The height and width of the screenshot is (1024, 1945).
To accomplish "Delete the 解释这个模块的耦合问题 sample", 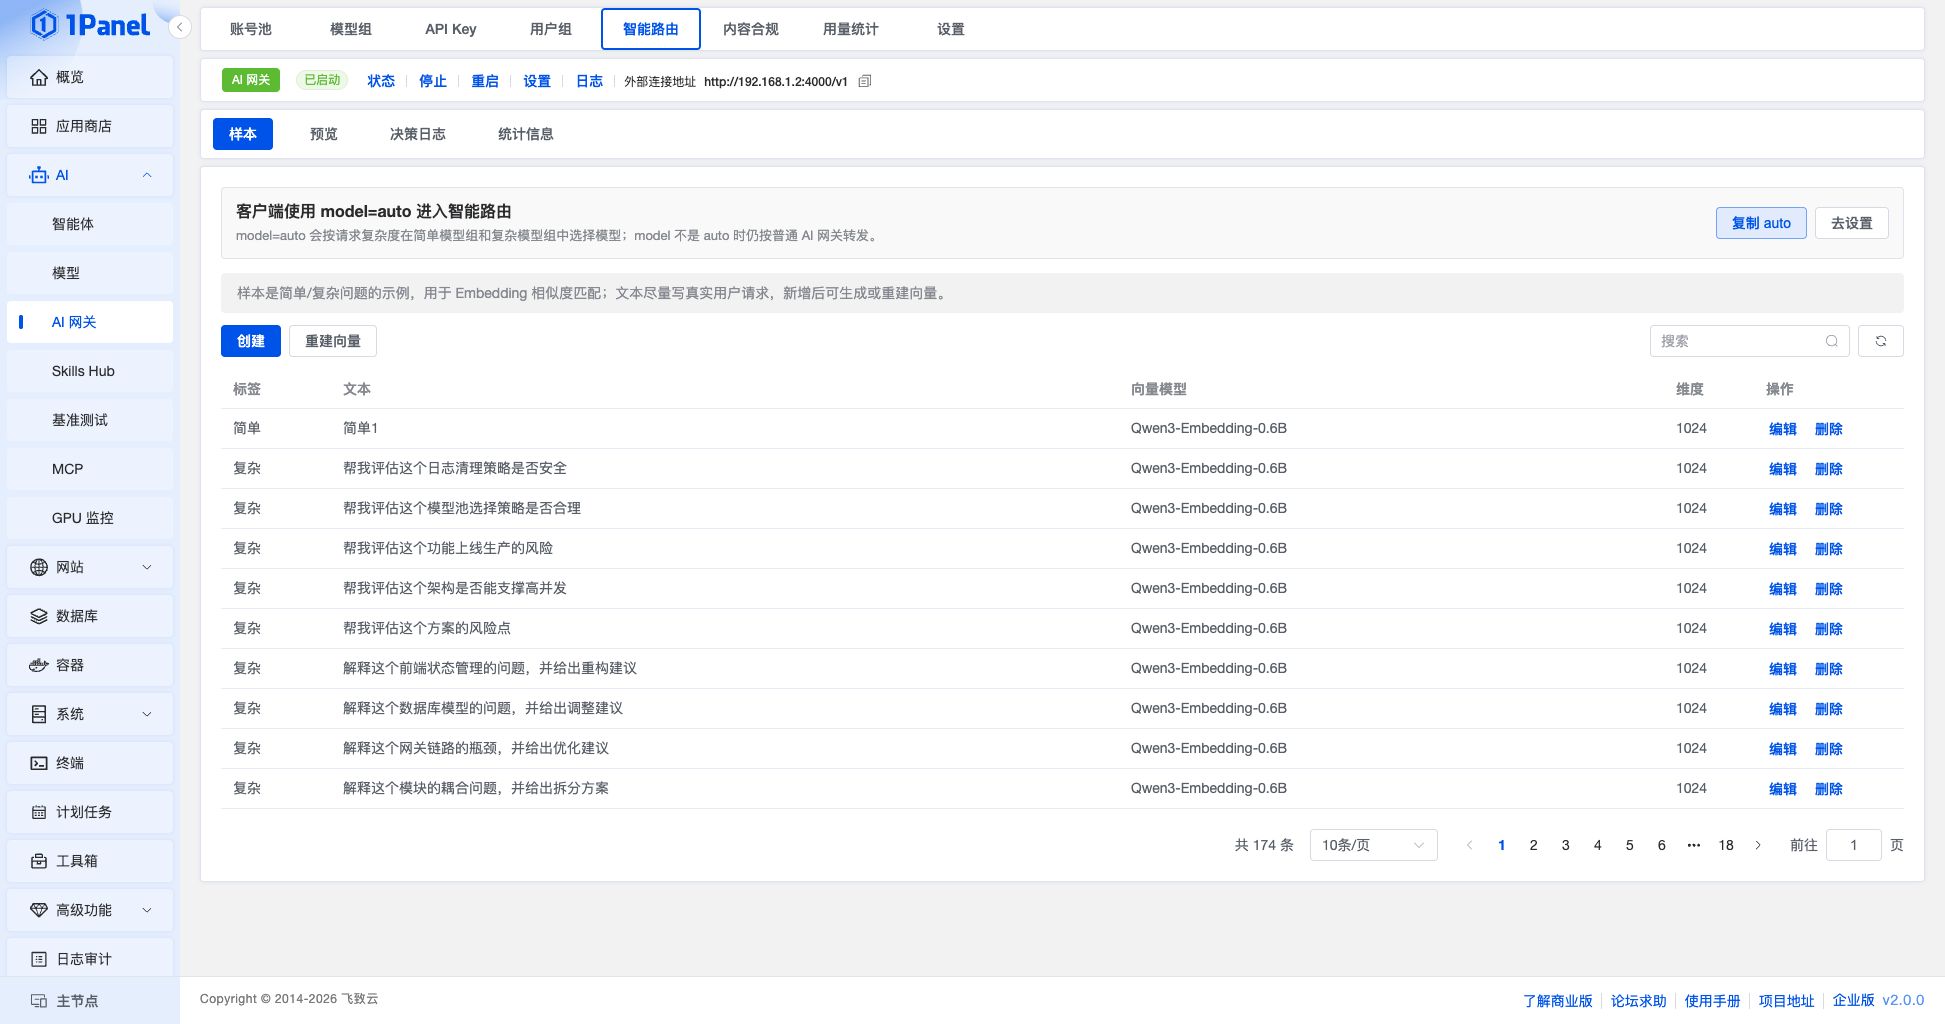I will coord(1829,789).
